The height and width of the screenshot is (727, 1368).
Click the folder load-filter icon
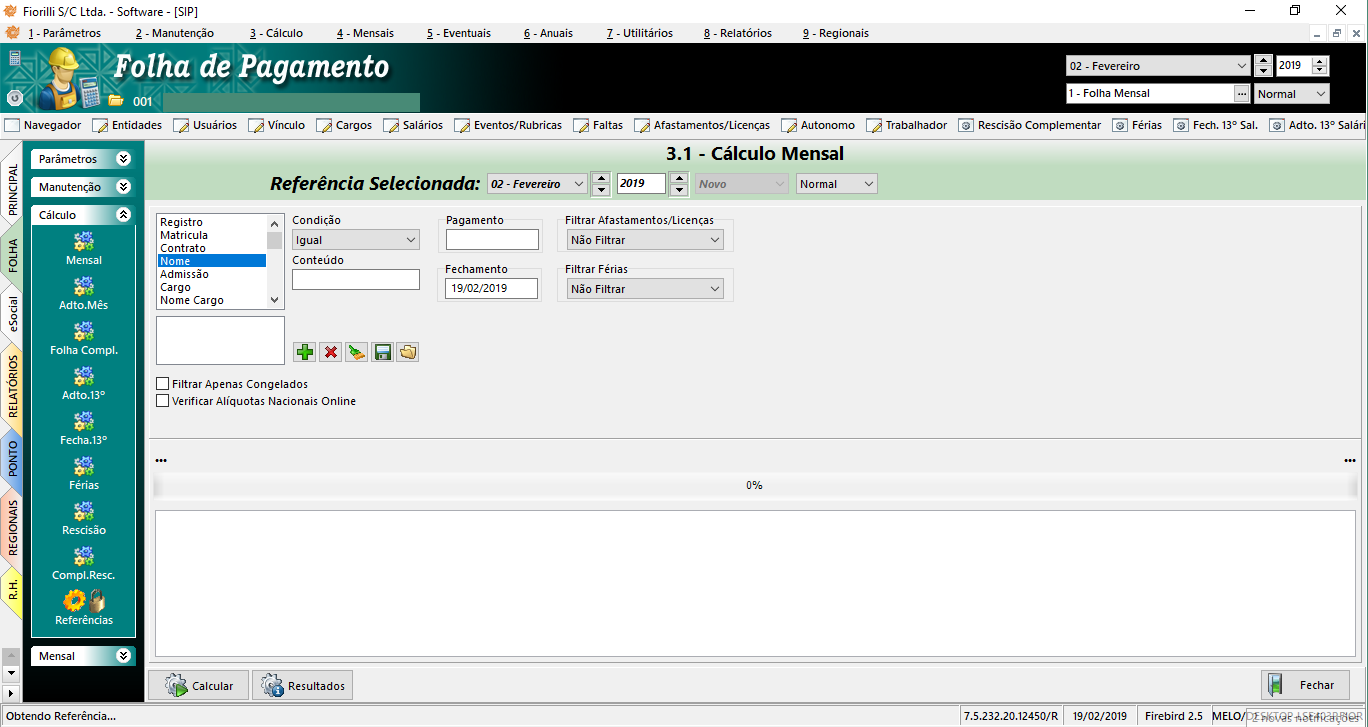pyautogui.click(x=407, y=352)
